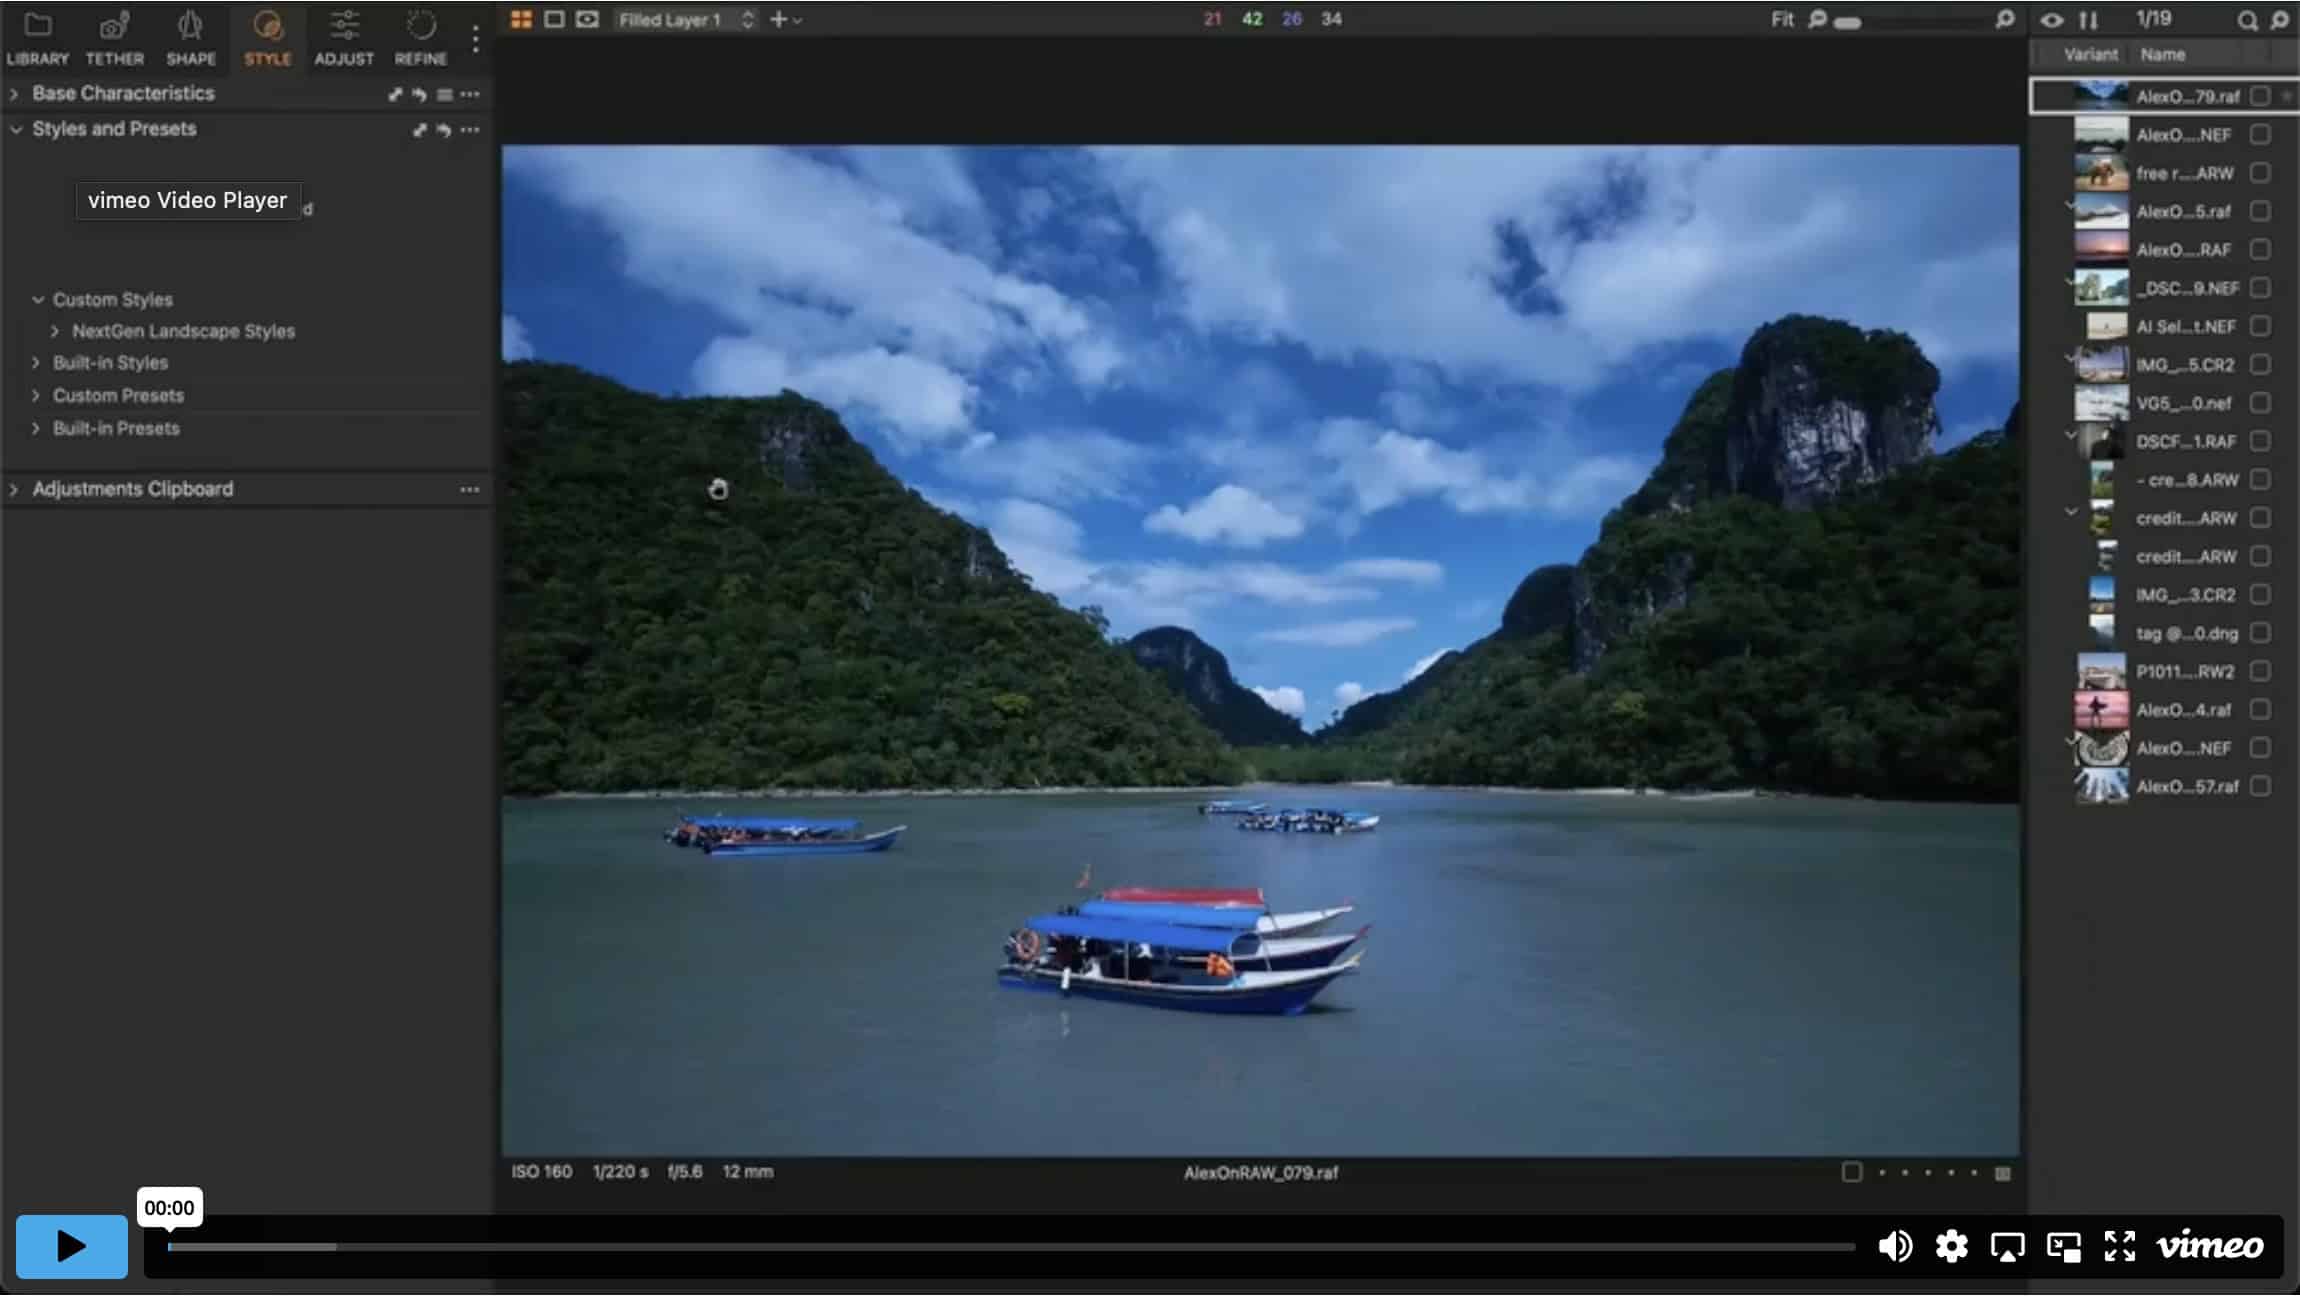
Task: Click the add layer plus button
Action: coord(778,19)
